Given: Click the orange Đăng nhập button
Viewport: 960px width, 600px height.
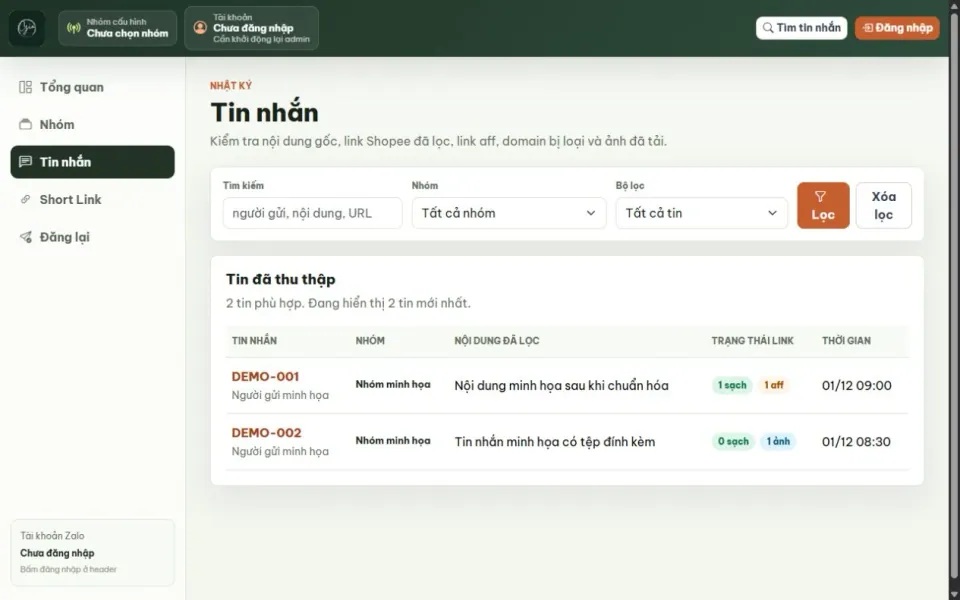Looking at the screenshot, I should click(x=897, y=28).
